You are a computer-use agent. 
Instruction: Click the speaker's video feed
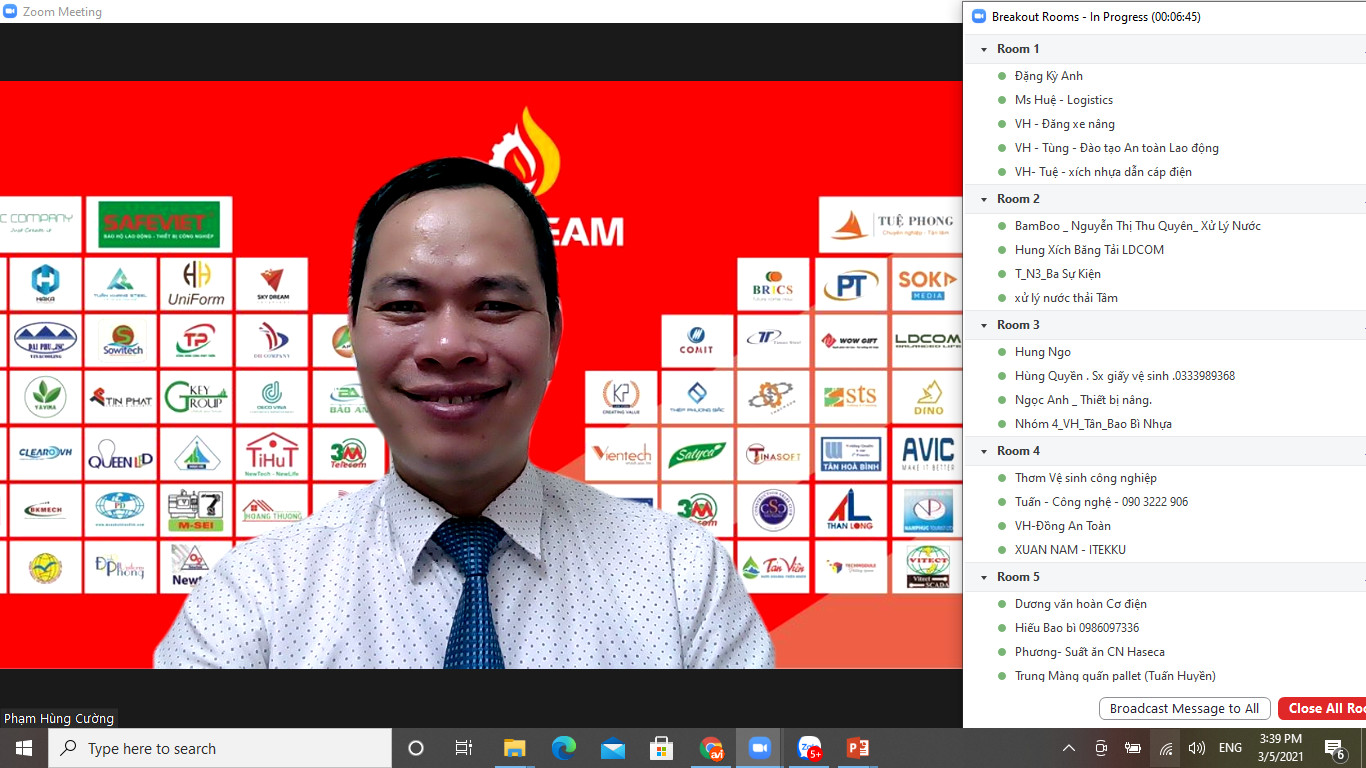480,375
